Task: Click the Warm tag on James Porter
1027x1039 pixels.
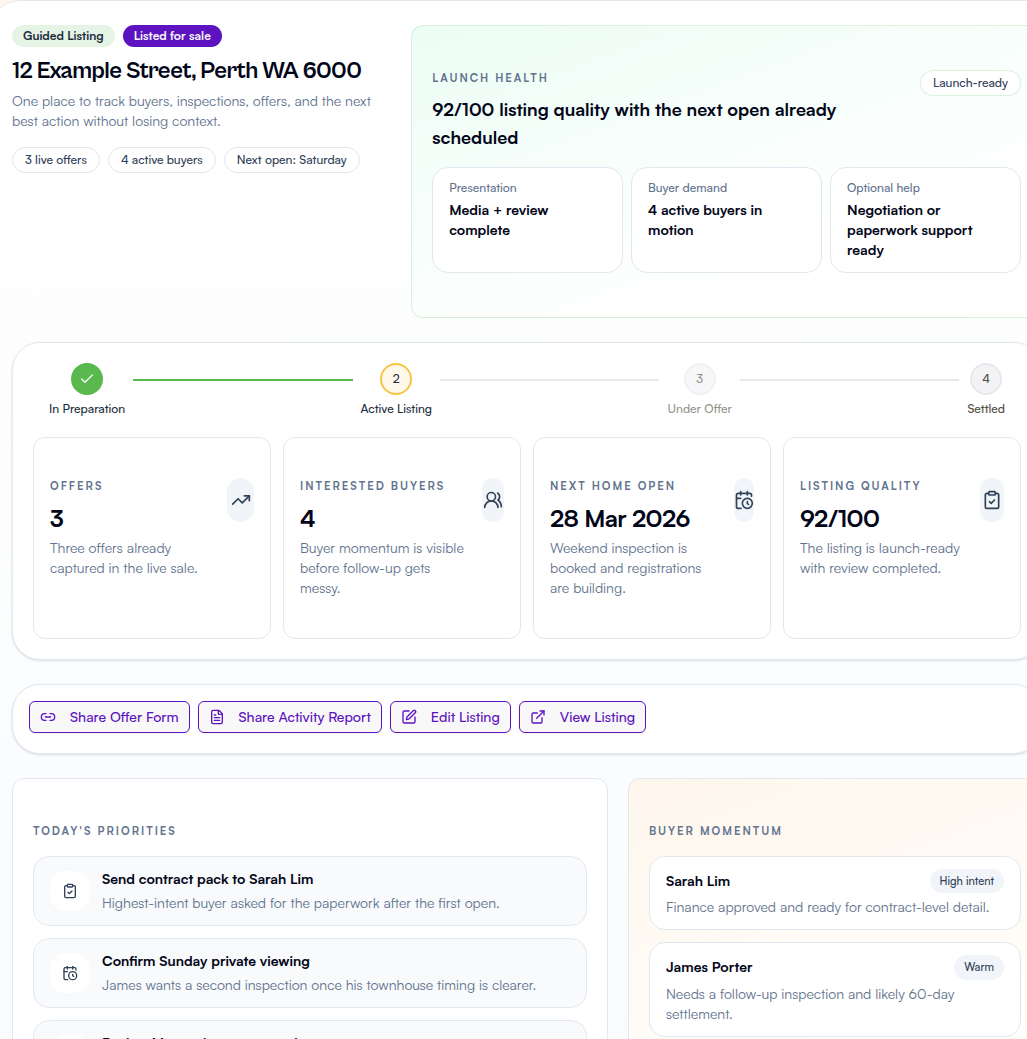Action: [978, 967]
